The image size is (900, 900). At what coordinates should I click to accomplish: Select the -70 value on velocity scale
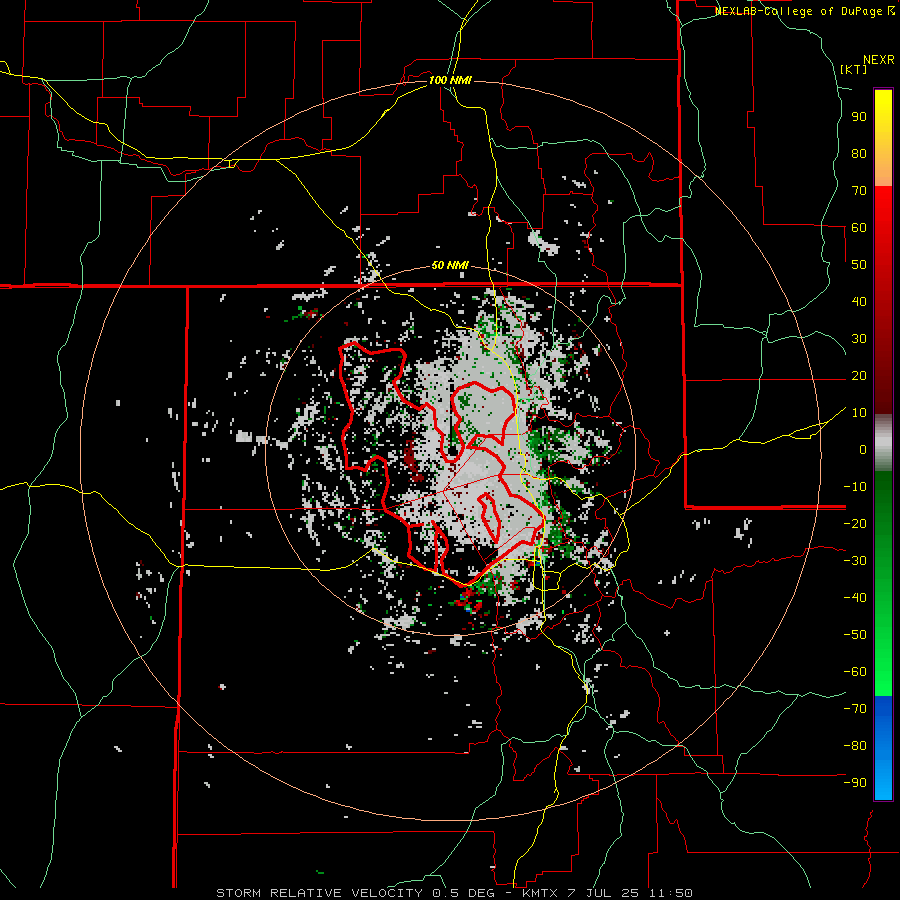pyautogui.click(x=855, y=709)
